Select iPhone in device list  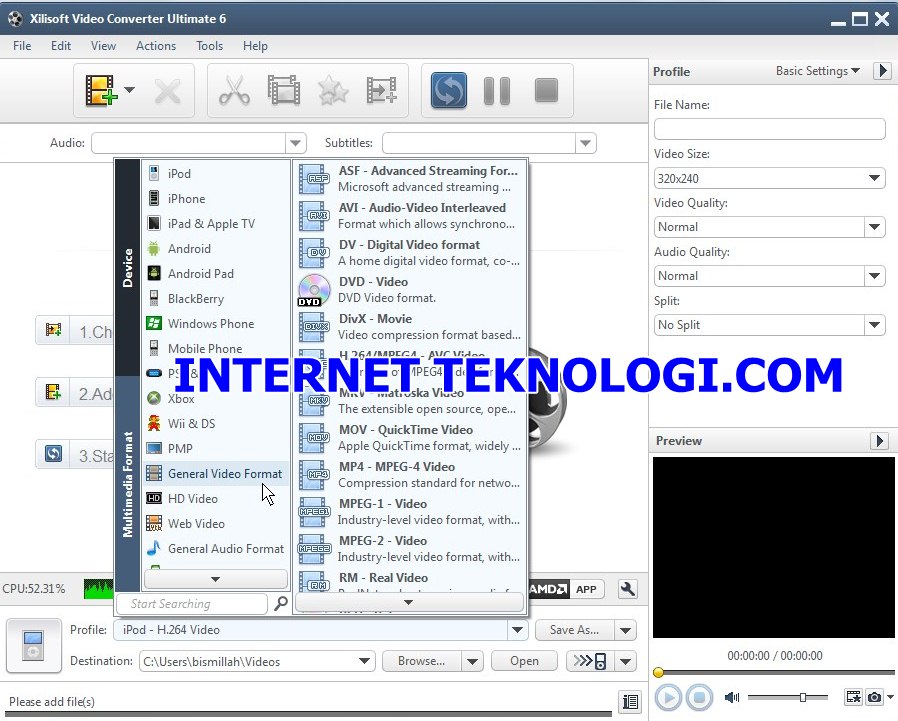click(x=215, y=199)
